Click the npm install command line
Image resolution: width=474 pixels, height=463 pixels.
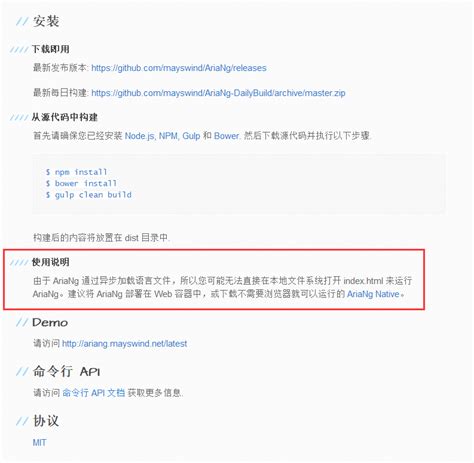[76, 172]
